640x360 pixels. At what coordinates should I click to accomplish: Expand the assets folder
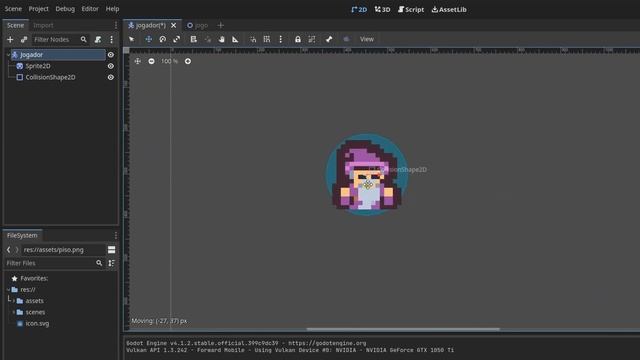(13, 301)
